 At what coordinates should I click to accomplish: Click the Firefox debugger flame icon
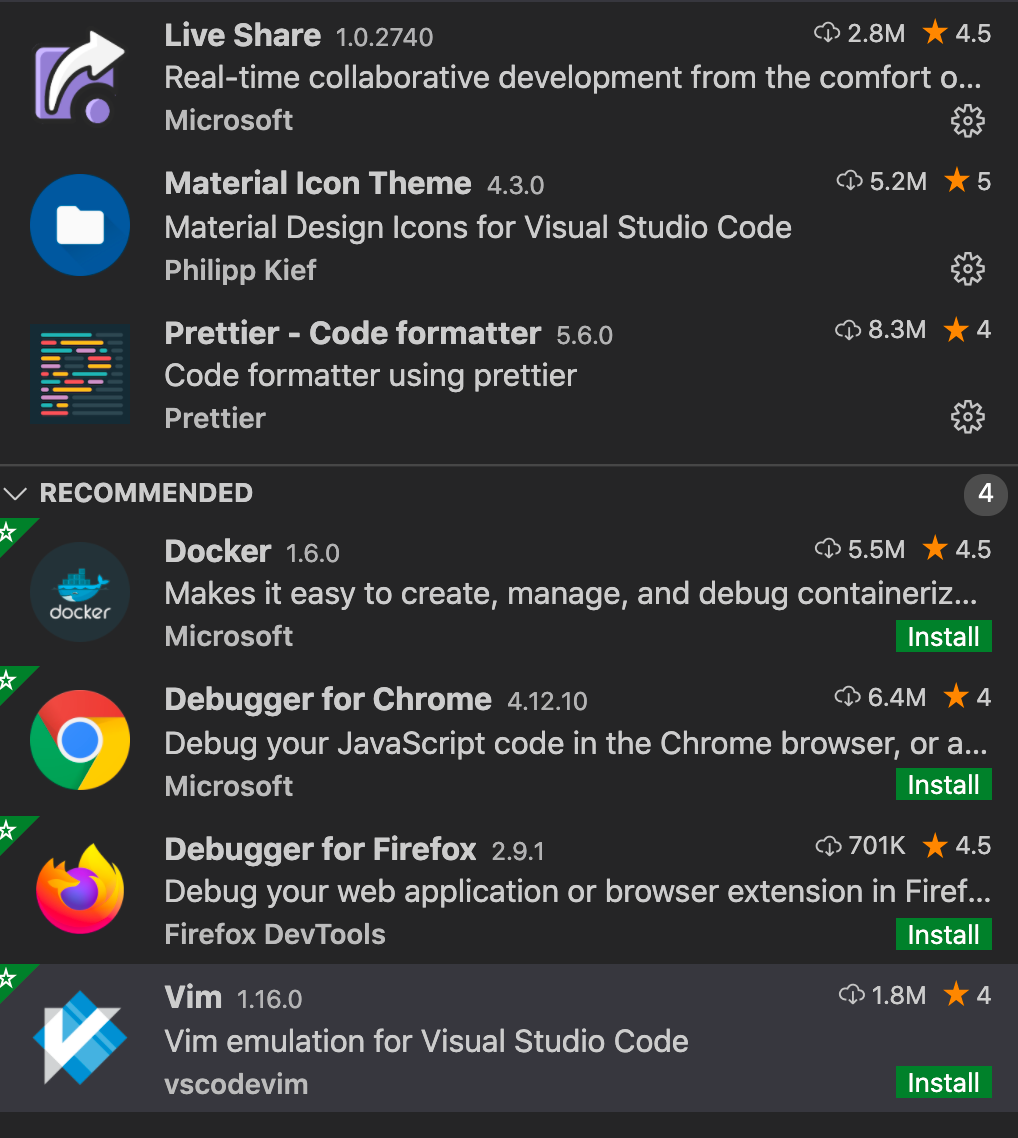(x=80, y=888)
